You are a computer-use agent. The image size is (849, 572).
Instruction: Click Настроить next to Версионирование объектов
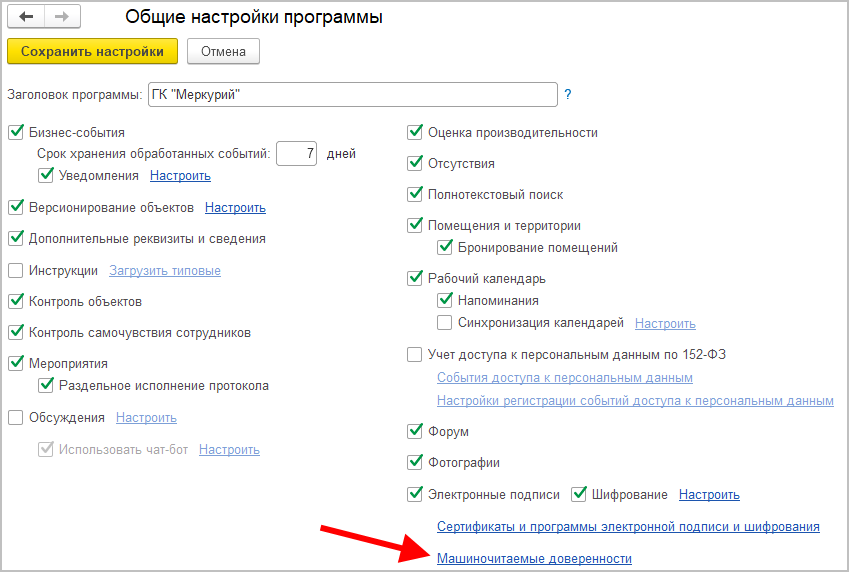coord(235,208)
